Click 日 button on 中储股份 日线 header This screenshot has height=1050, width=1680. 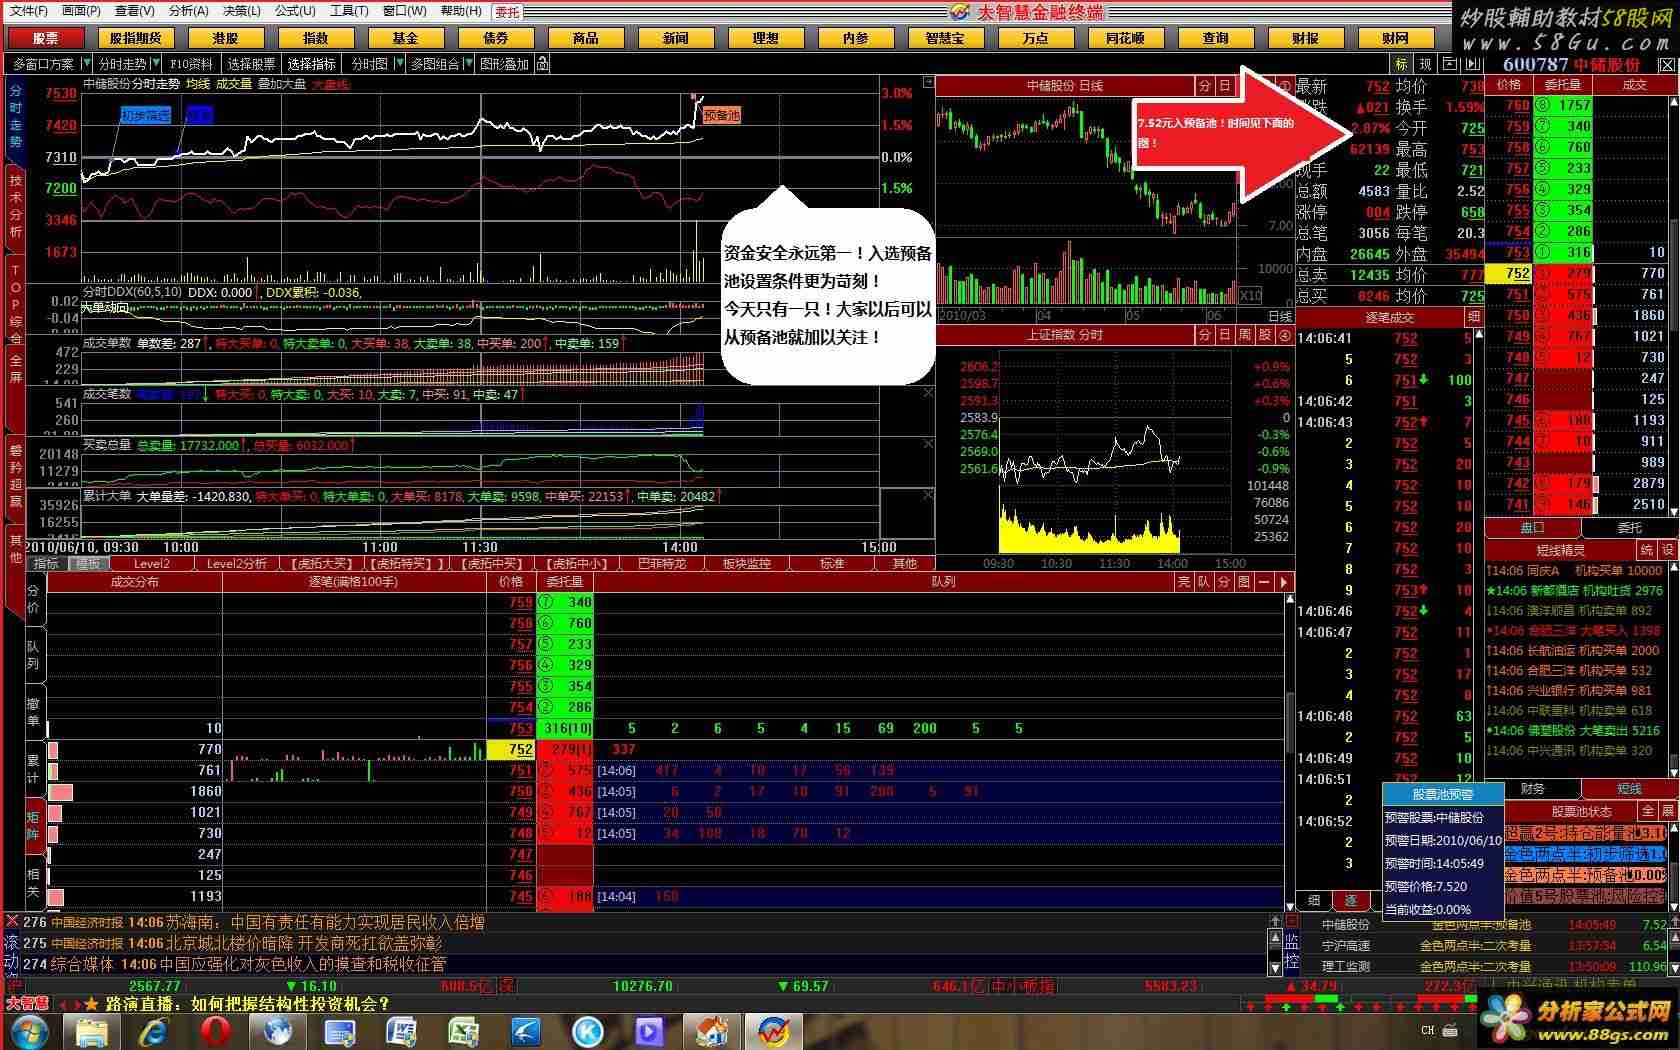(1224, 86)
